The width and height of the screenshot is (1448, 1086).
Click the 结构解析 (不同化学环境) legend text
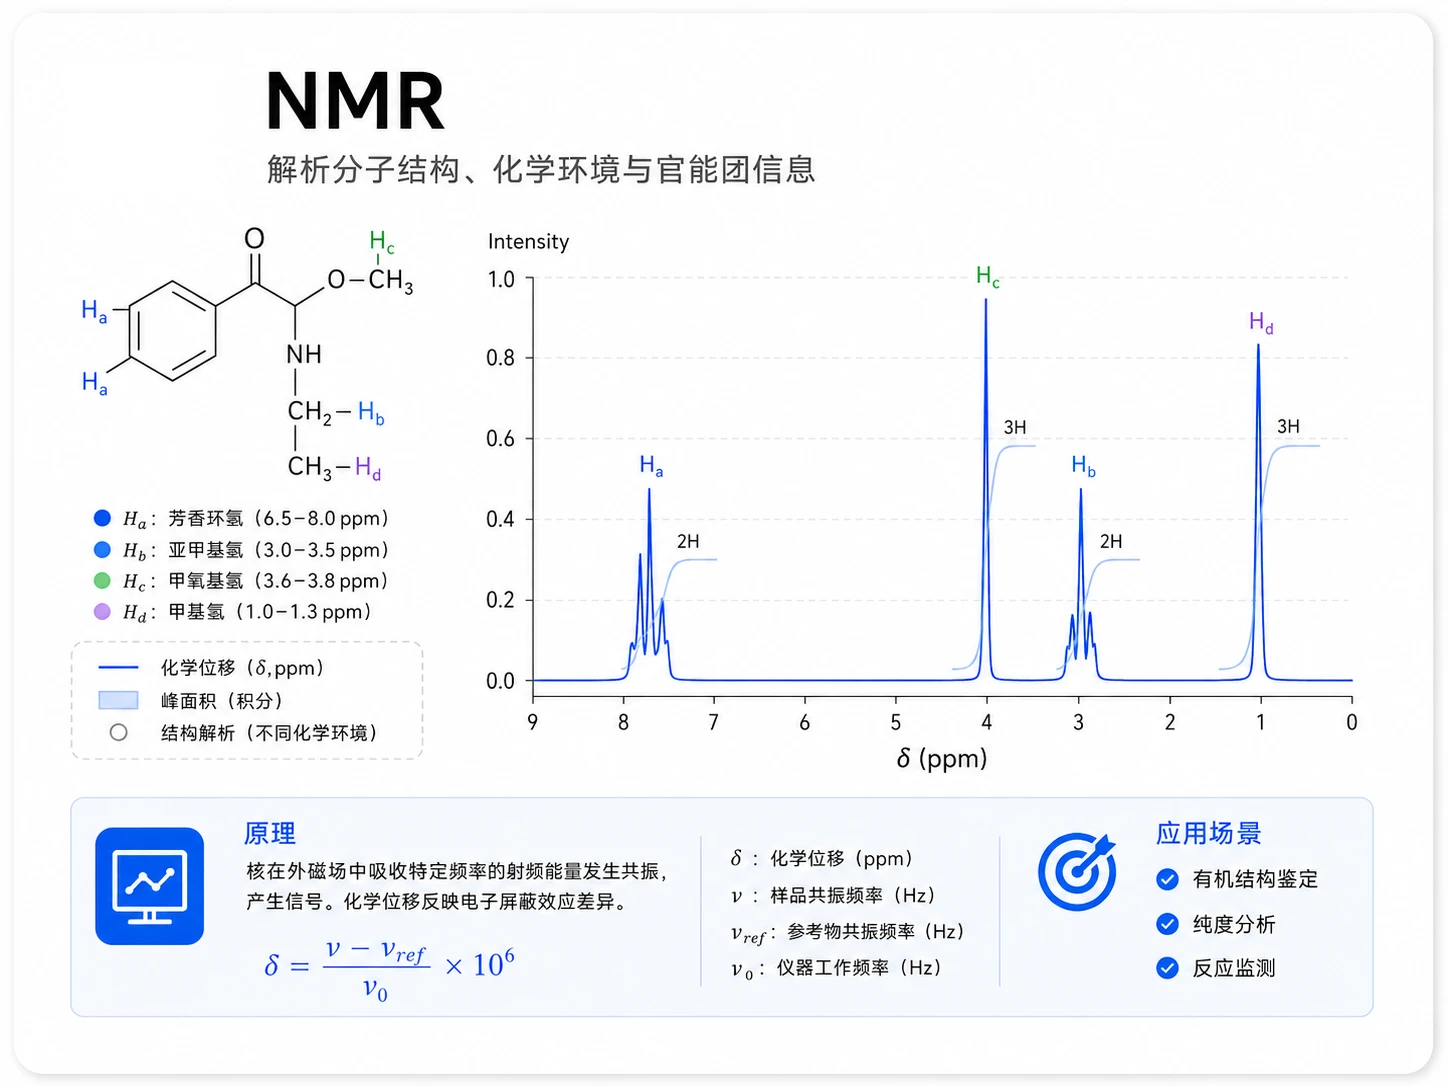pos(270,732)
